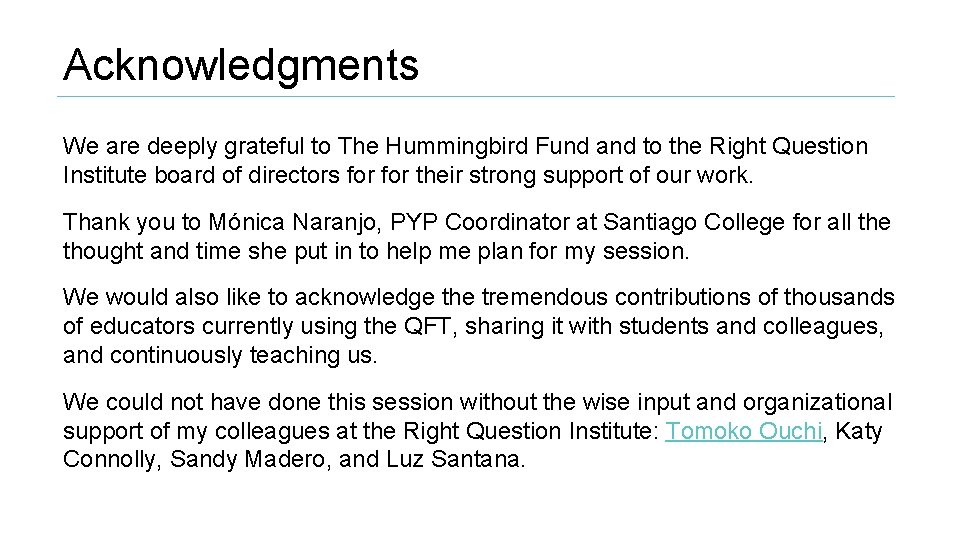
Task: Open the Tomoko Ouchi hyperlink
Action: pyautogui.click(x=743, y=431)
